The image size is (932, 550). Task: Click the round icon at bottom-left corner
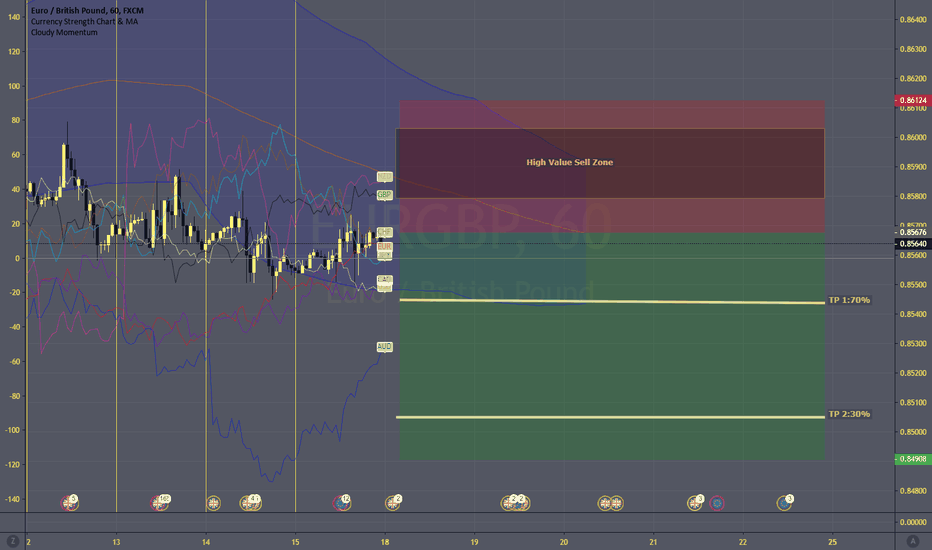point(11,540)
